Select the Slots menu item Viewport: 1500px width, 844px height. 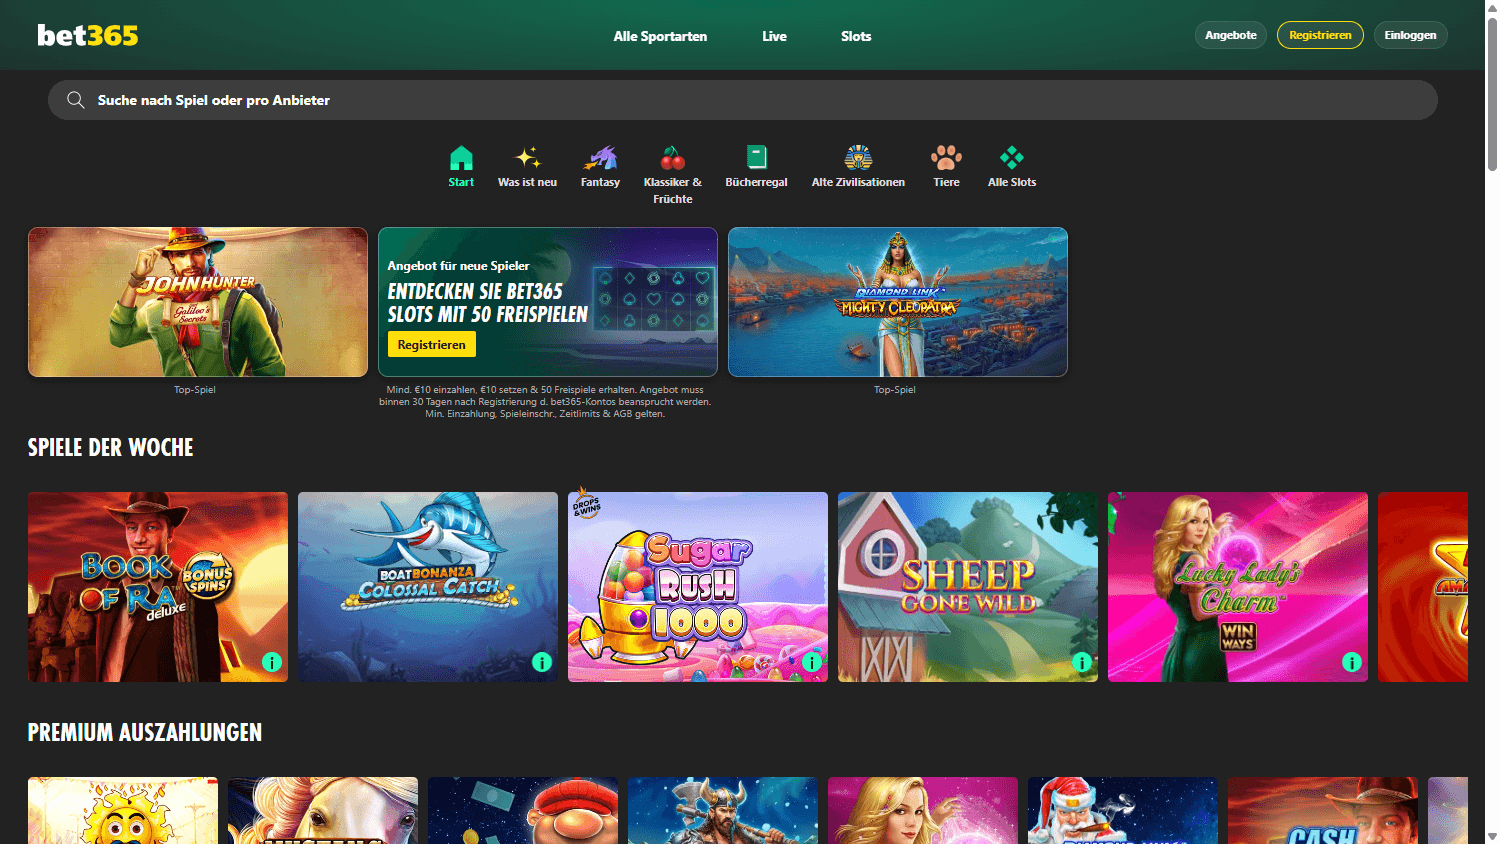(856, 36)
